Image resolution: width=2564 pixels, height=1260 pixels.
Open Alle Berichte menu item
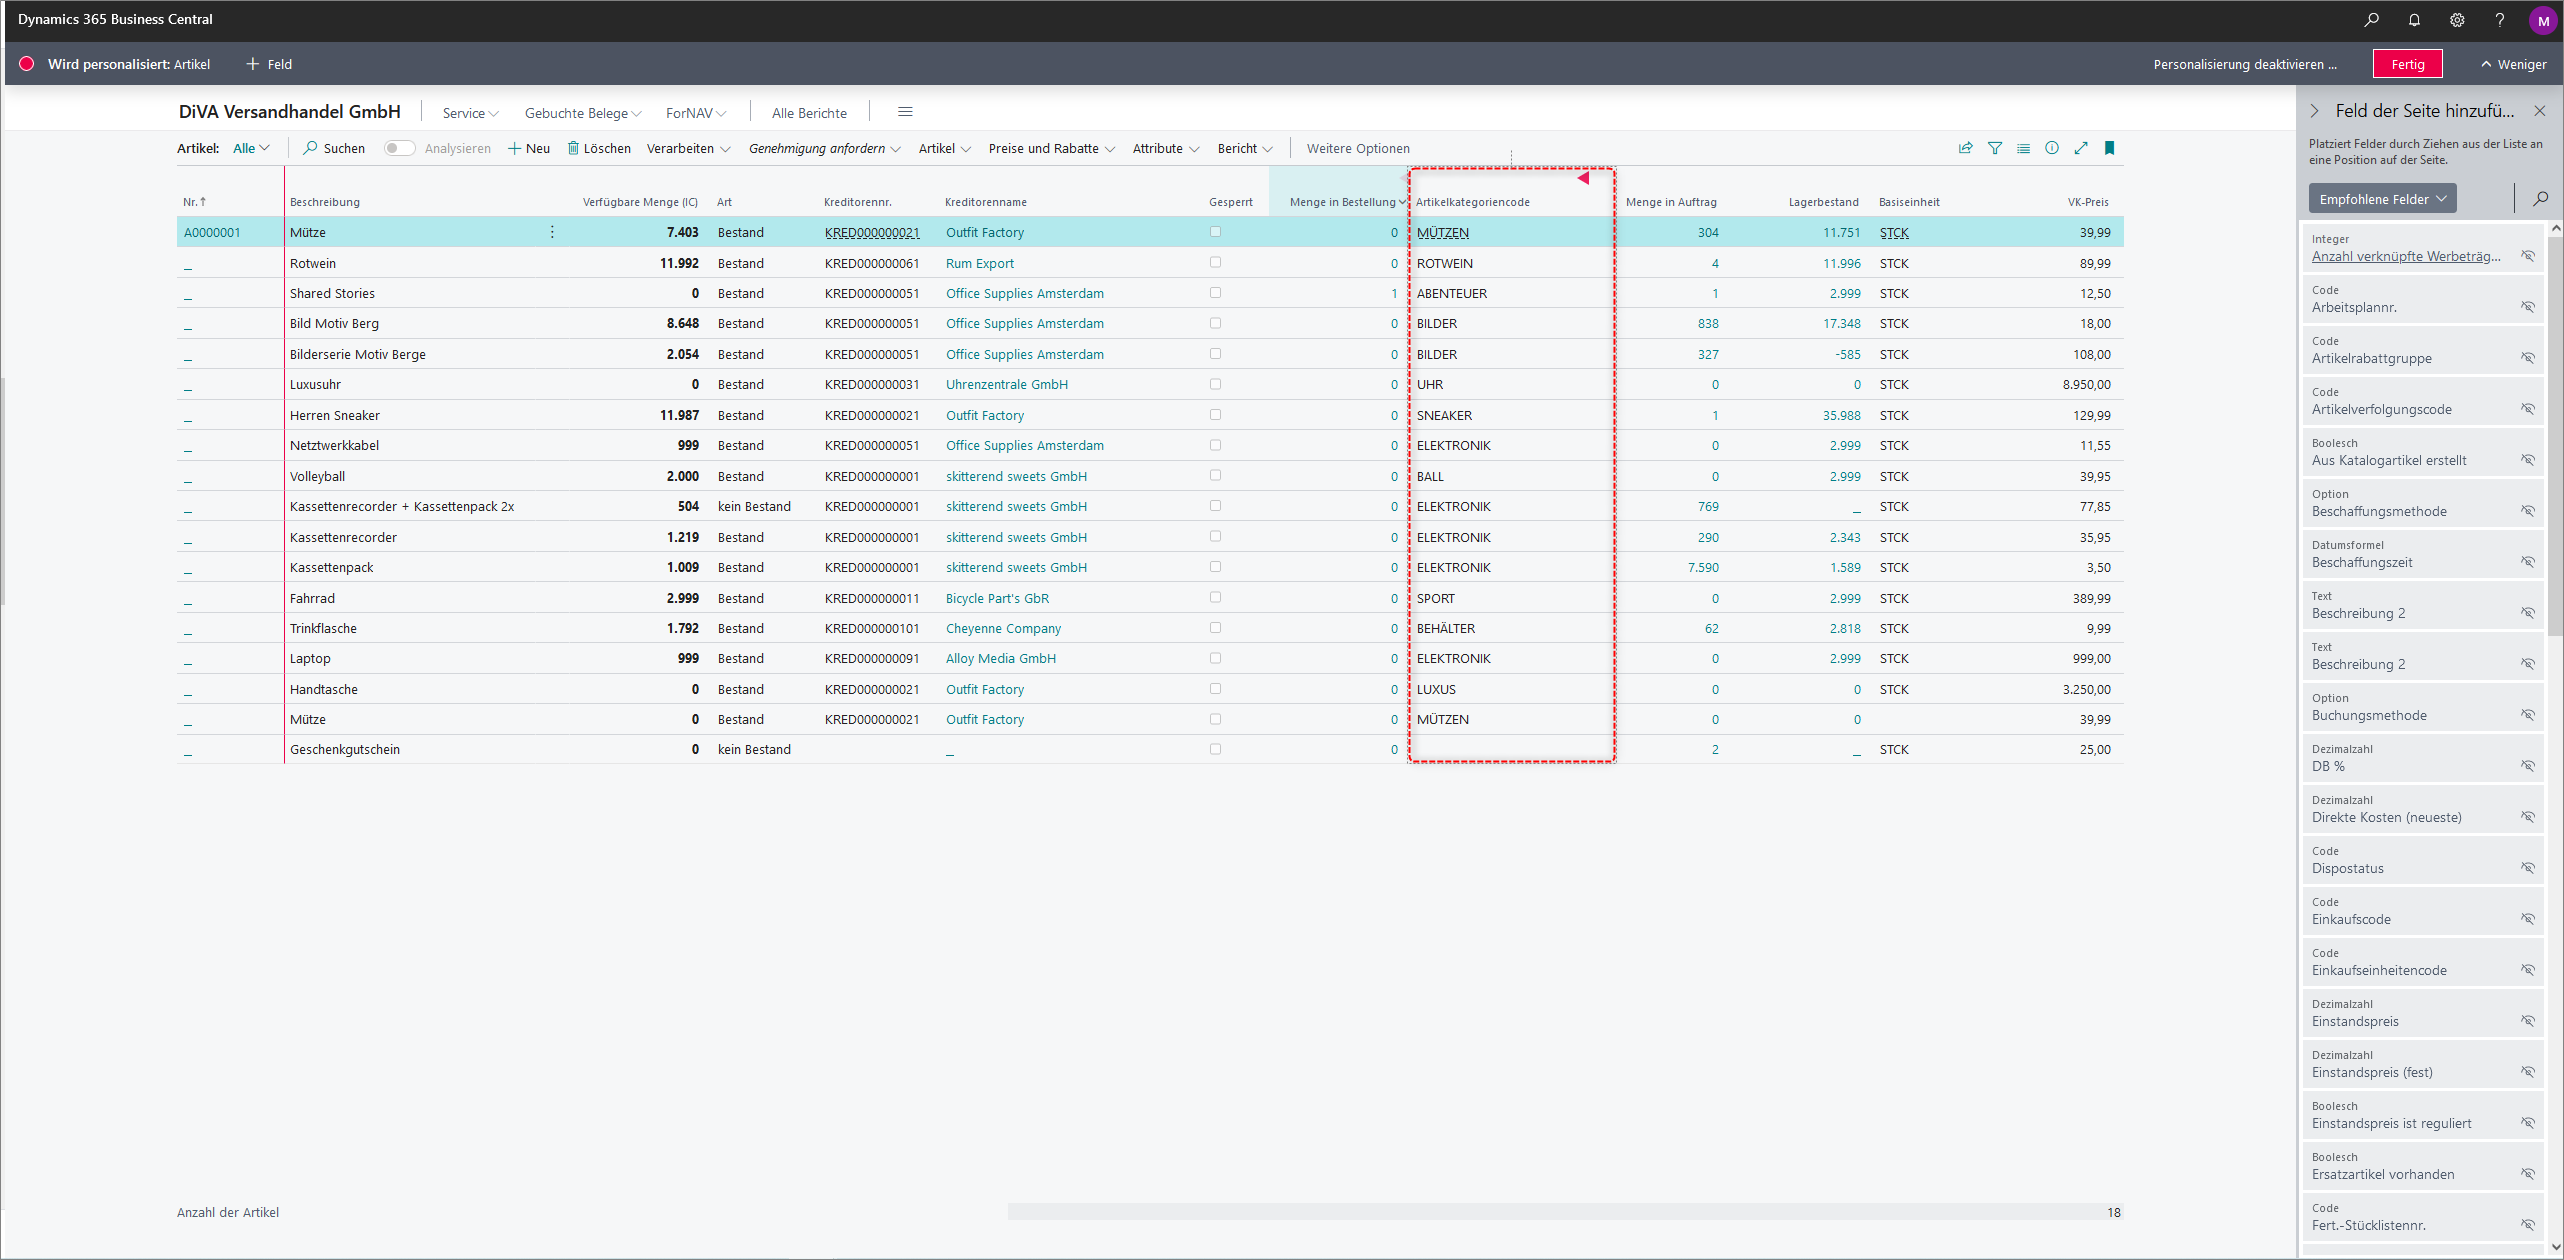(x=809, y=113)
